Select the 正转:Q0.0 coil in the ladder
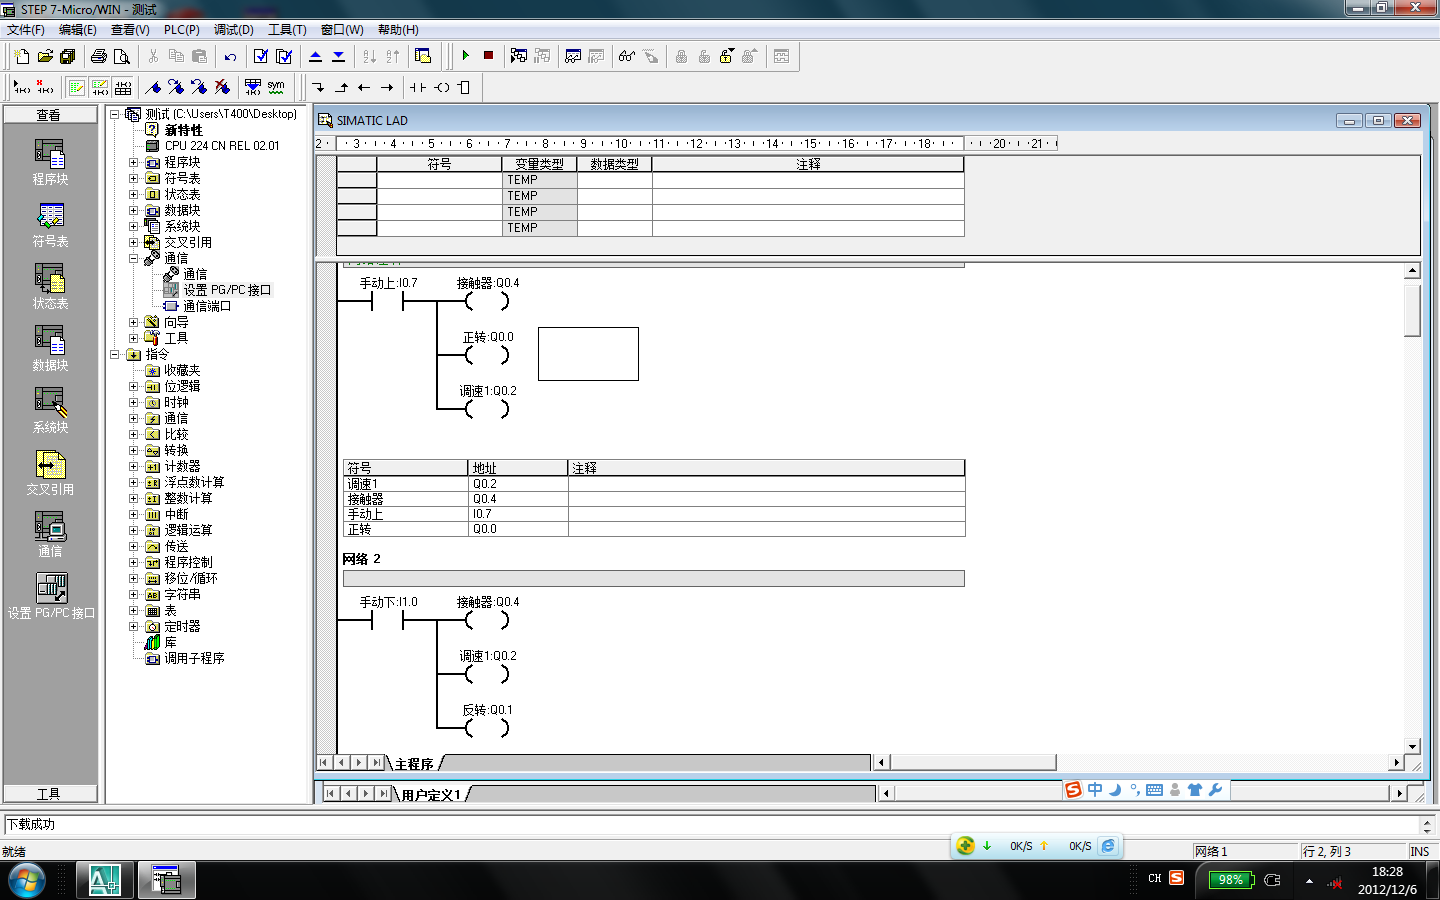 (x=488, y=354)
